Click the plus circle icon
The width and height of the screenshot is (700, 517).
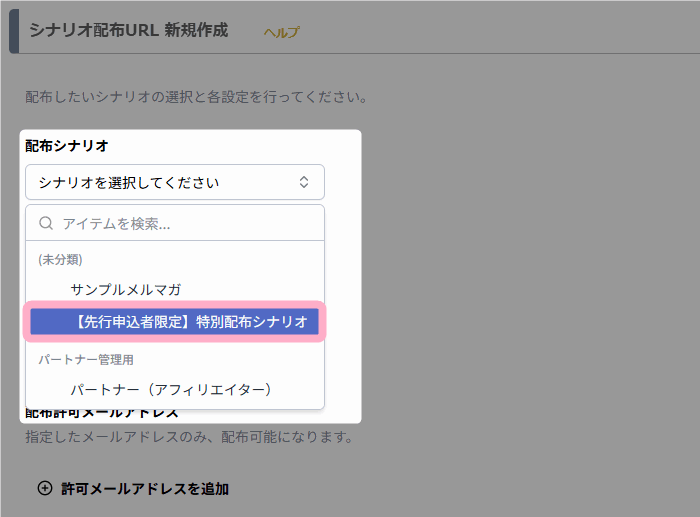[x=44, y=489]
